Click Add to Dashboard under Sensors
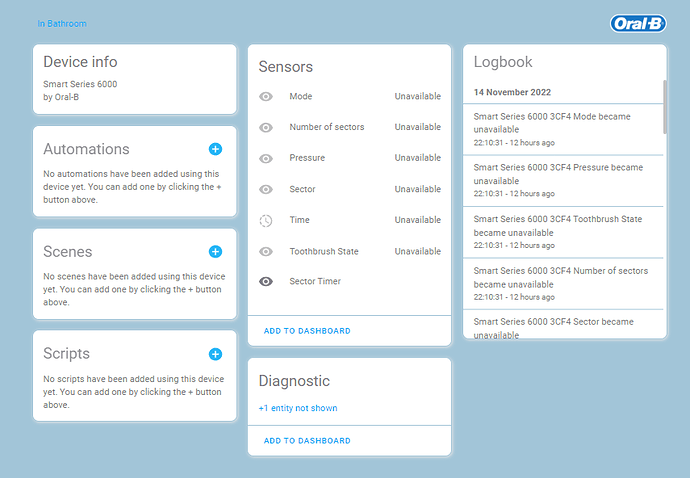Image resolution: width=690 pixels, height=478 pixels. 307,331
